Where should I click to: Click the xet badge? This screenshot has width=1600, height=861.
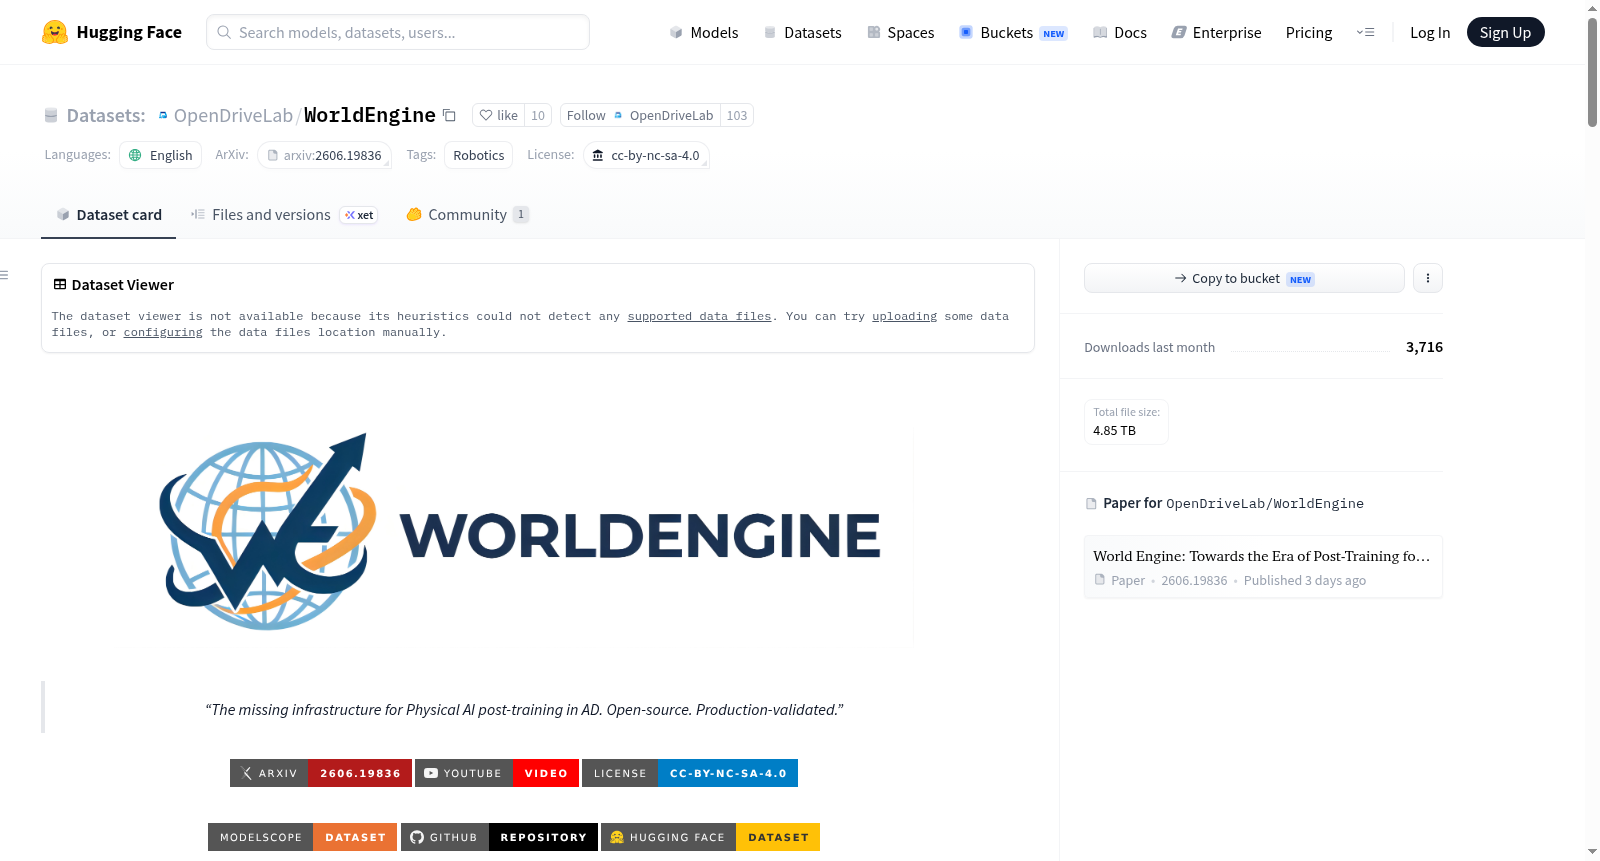(x=359, y=215)
